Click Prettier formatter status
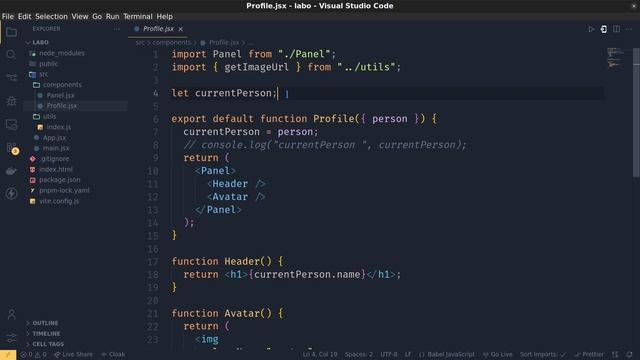Image resolution: width=640 pixels, height=360 pixels. (x=589, y=355)
